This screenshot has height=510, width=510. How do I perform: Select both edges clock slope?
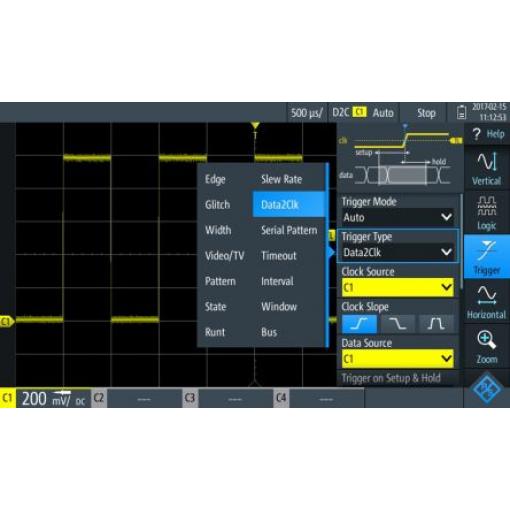tap(436, 323)
